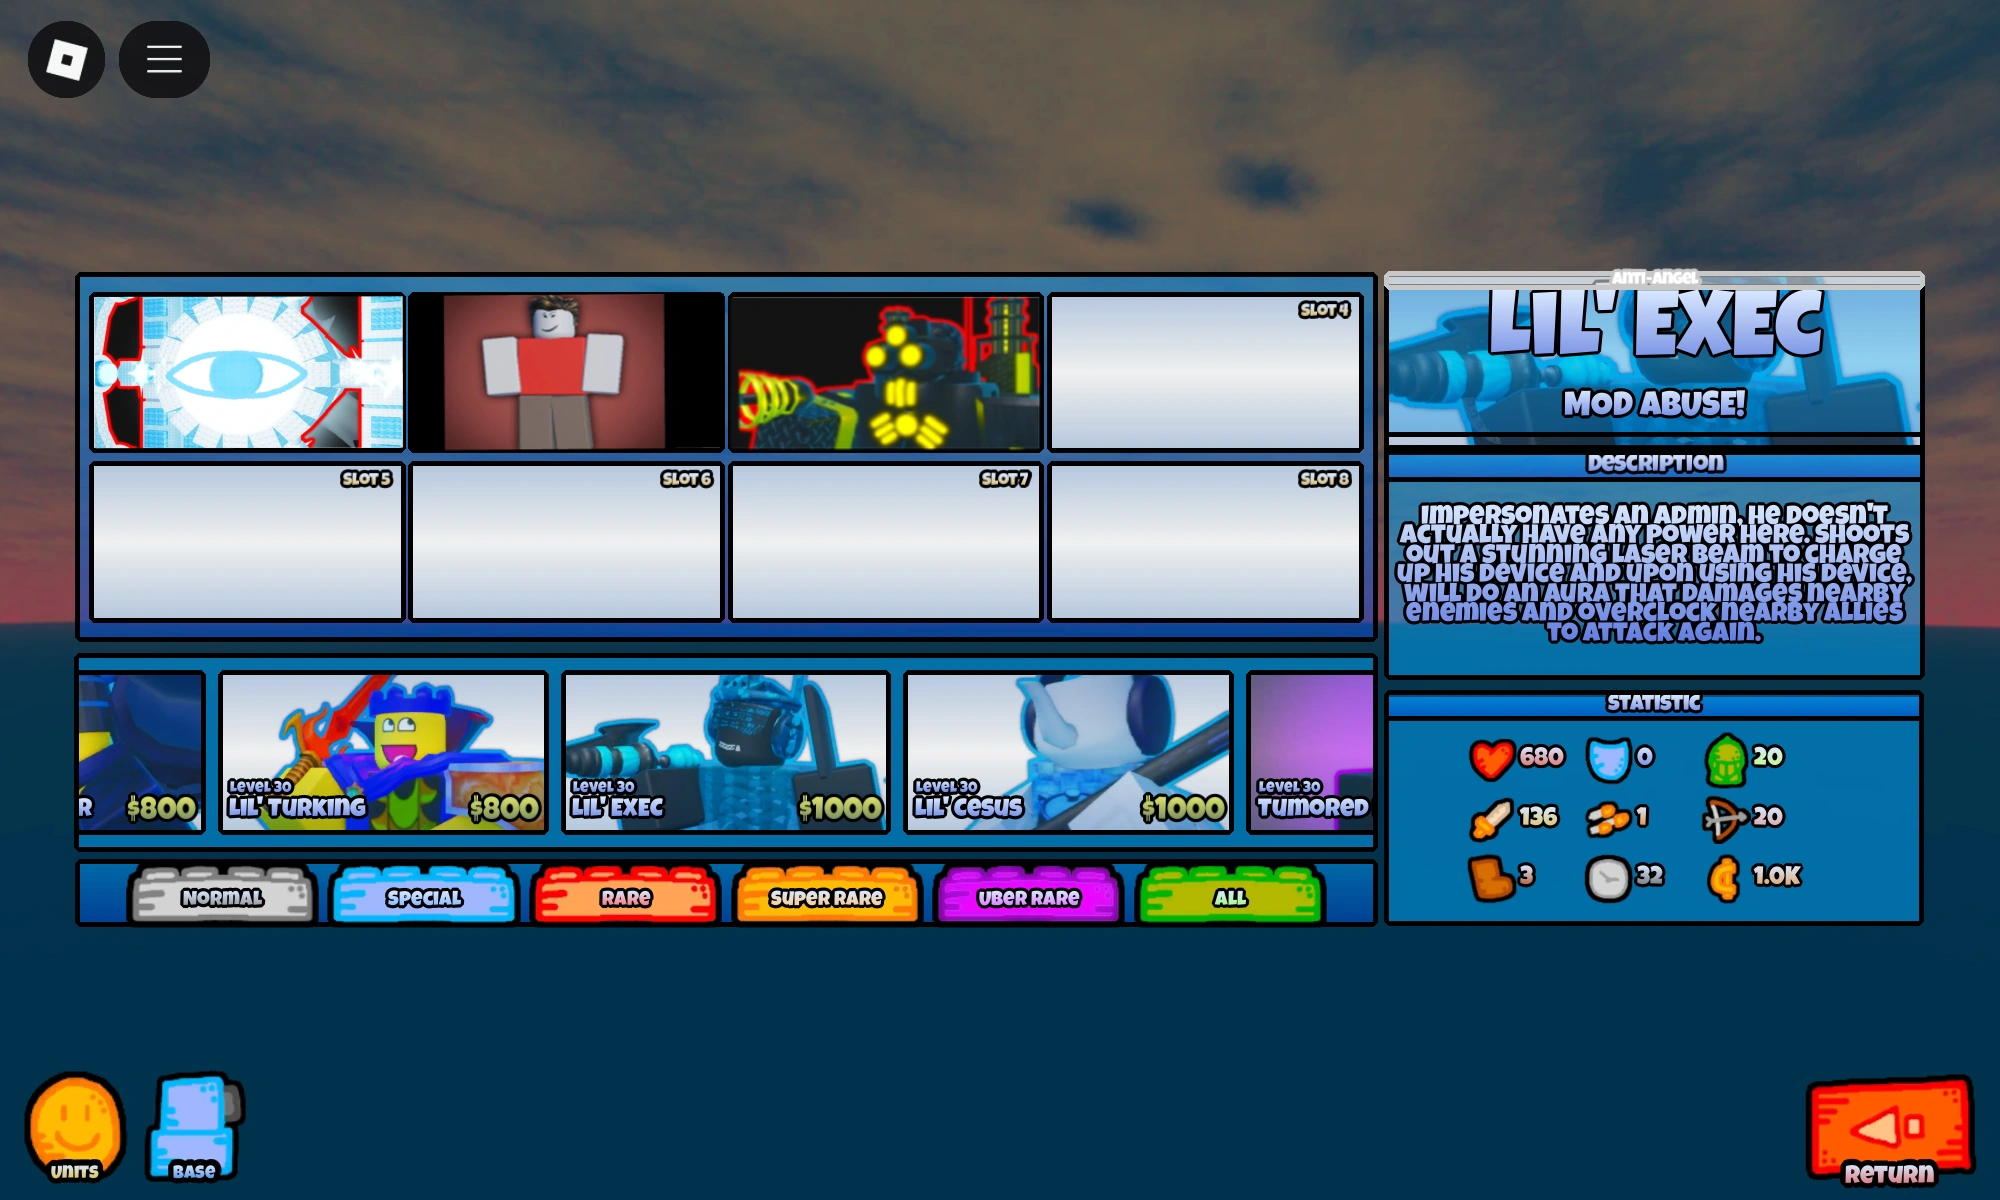Switch to Uber Rare filter

1028,895
